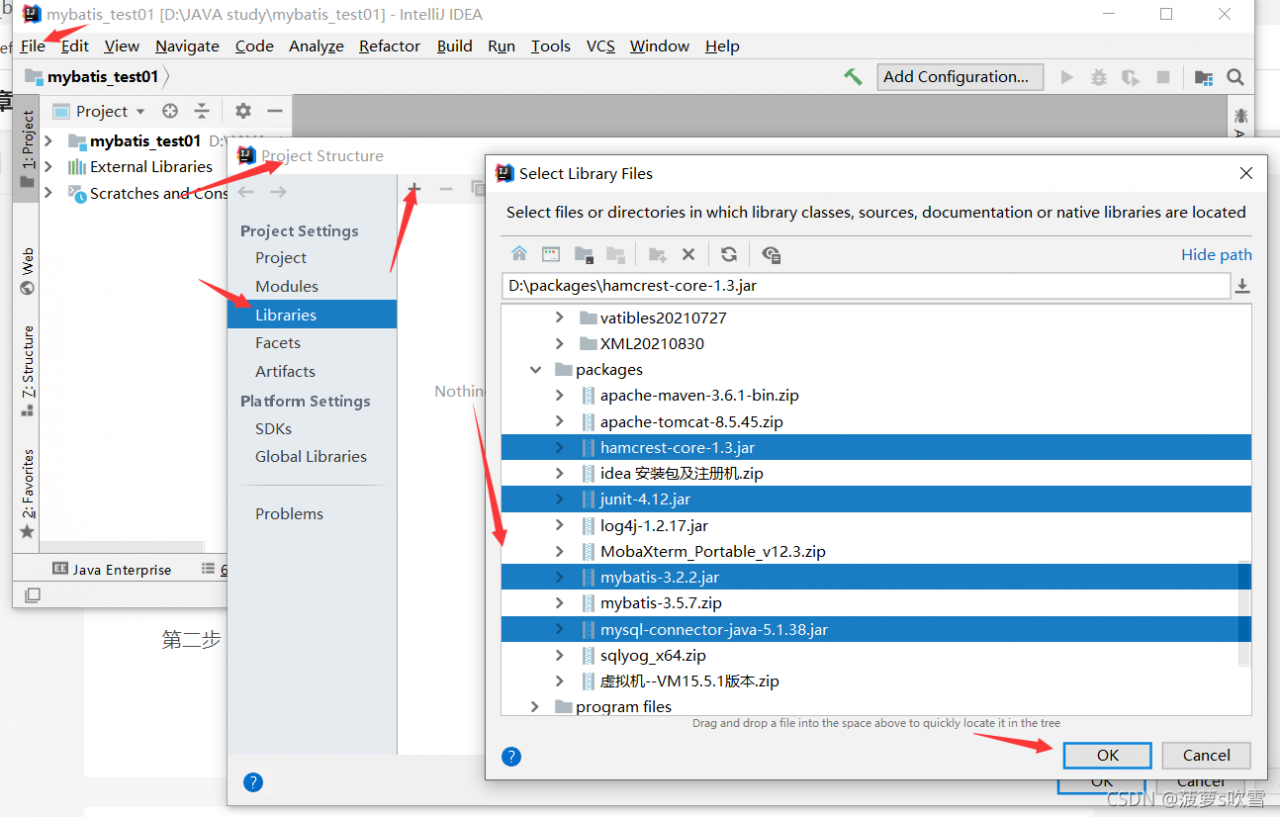Viewport: 1280px width, 817px height.
Task: Expand the mybatis_test01 project node
Action: click(48, 141)
